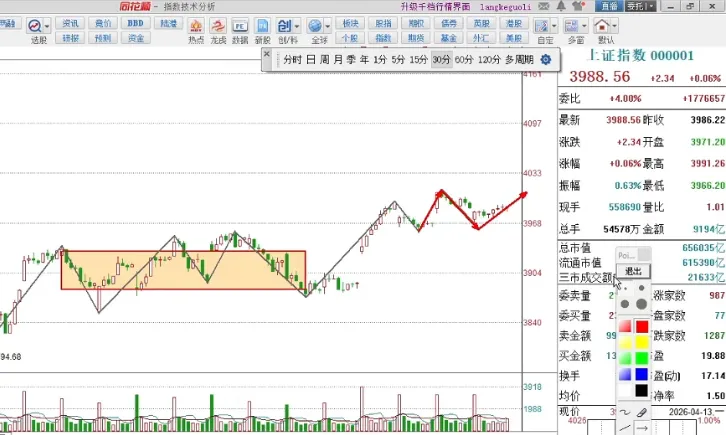Viewport: 726px width, 435px height.
Task: Pick the solid green color swatch
Action: [642, 358]
